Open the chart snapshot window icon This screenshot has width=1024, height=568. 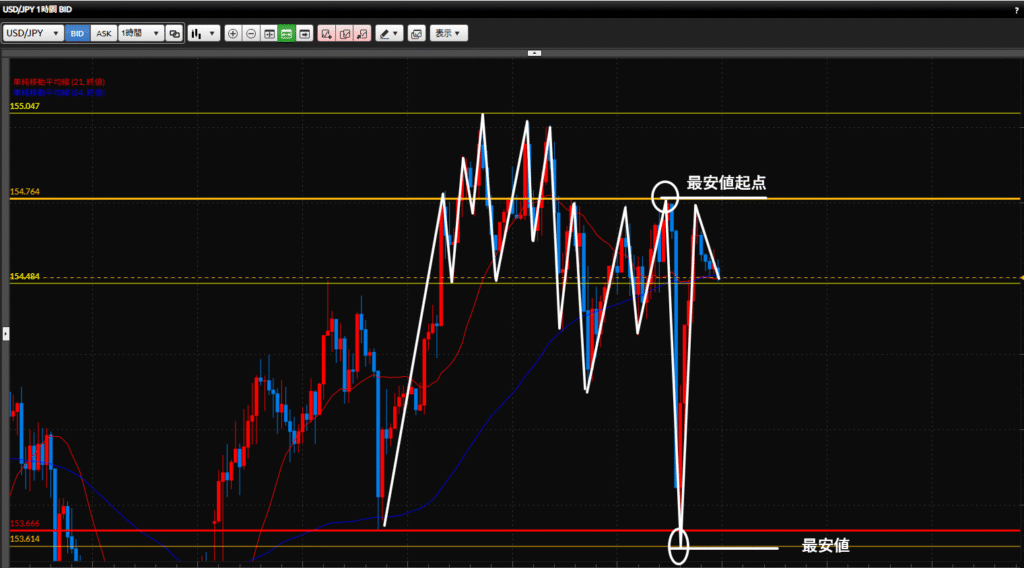(x=416, y=33)
